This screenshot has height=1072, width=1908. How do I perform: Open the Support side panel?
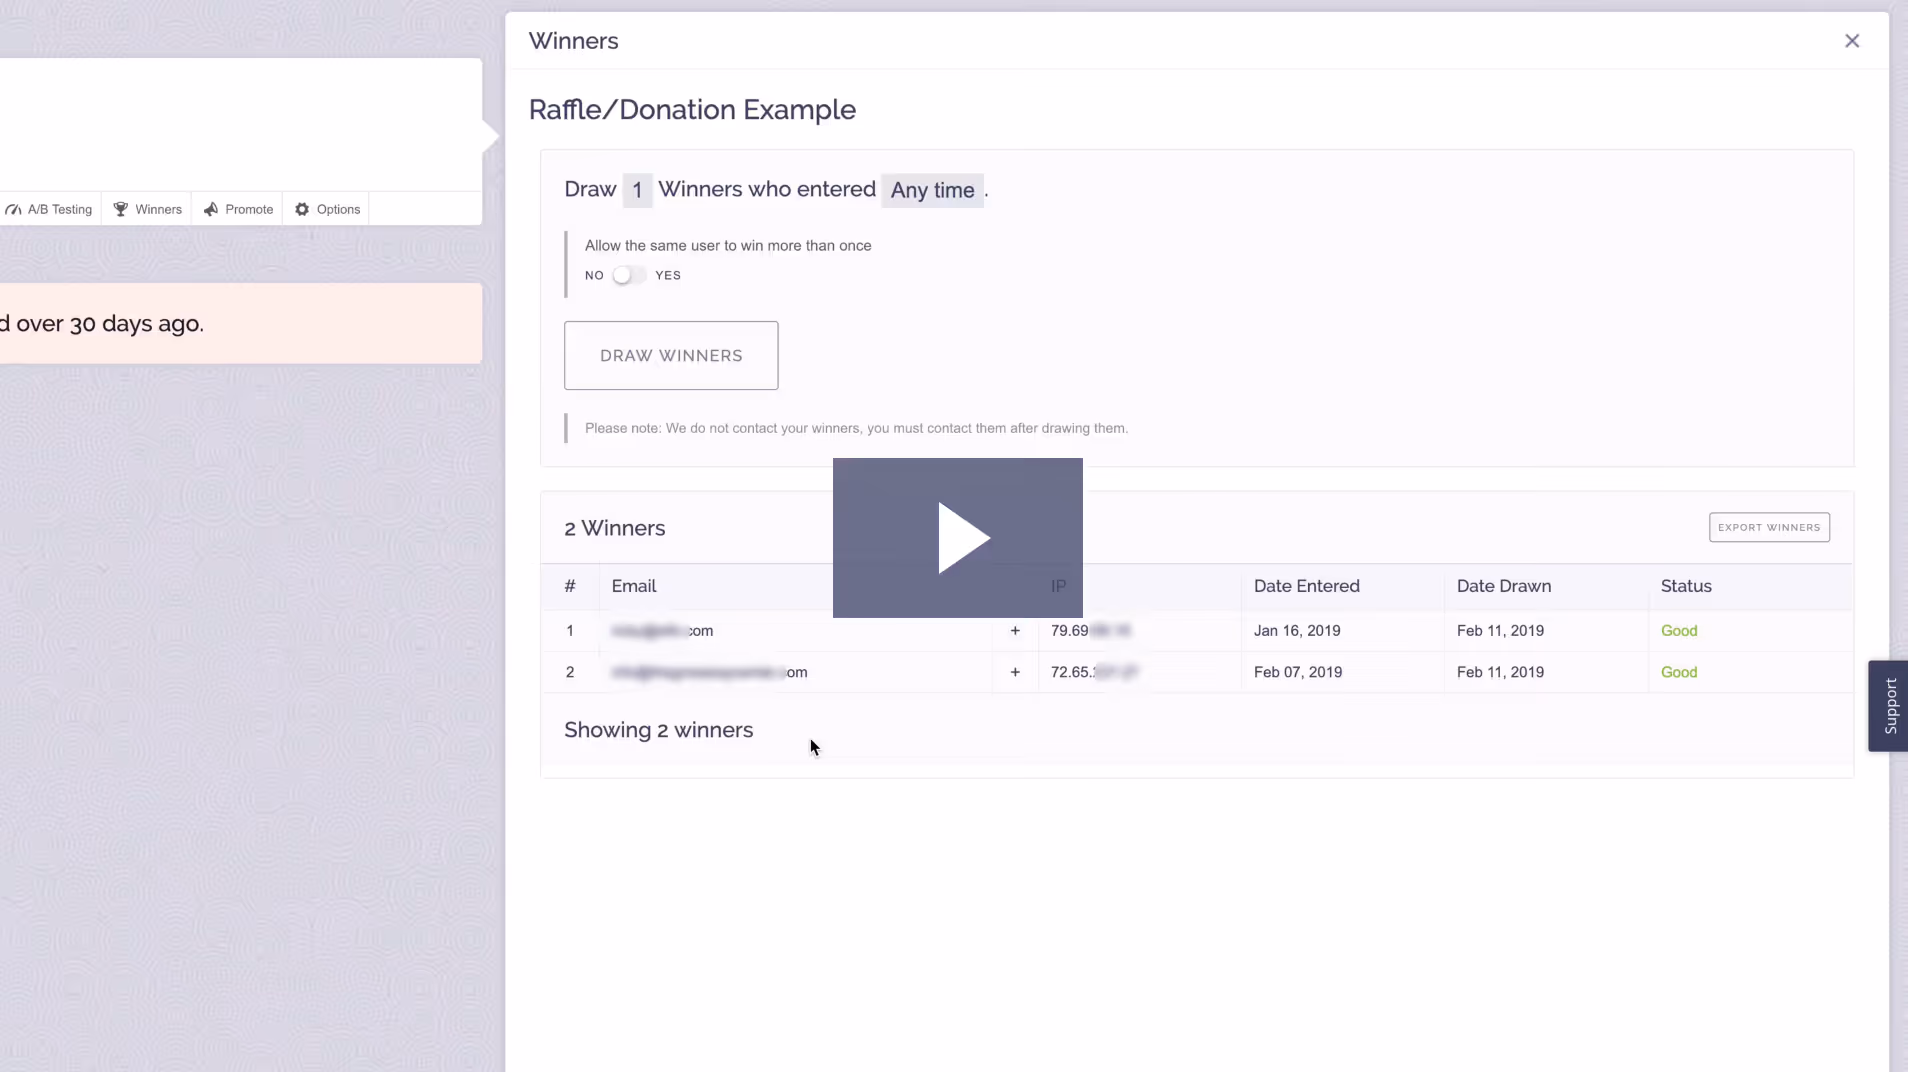click(x=1890, y=706)
